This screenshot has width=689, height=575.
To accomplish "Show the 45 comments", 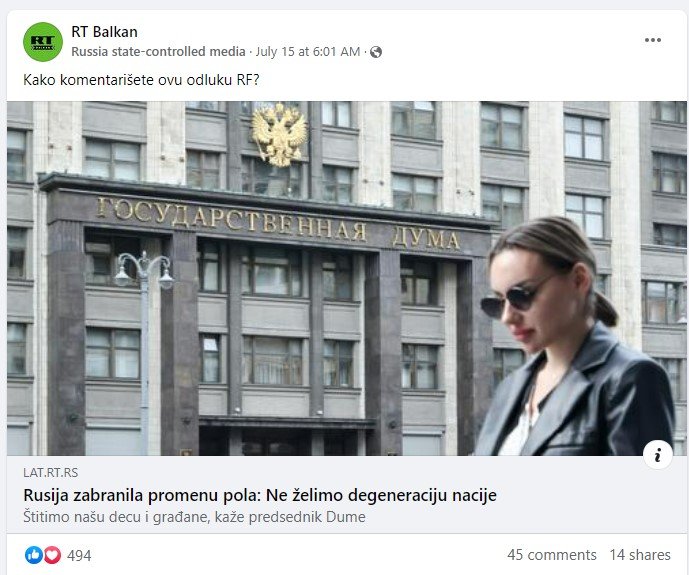I will 551,555.
